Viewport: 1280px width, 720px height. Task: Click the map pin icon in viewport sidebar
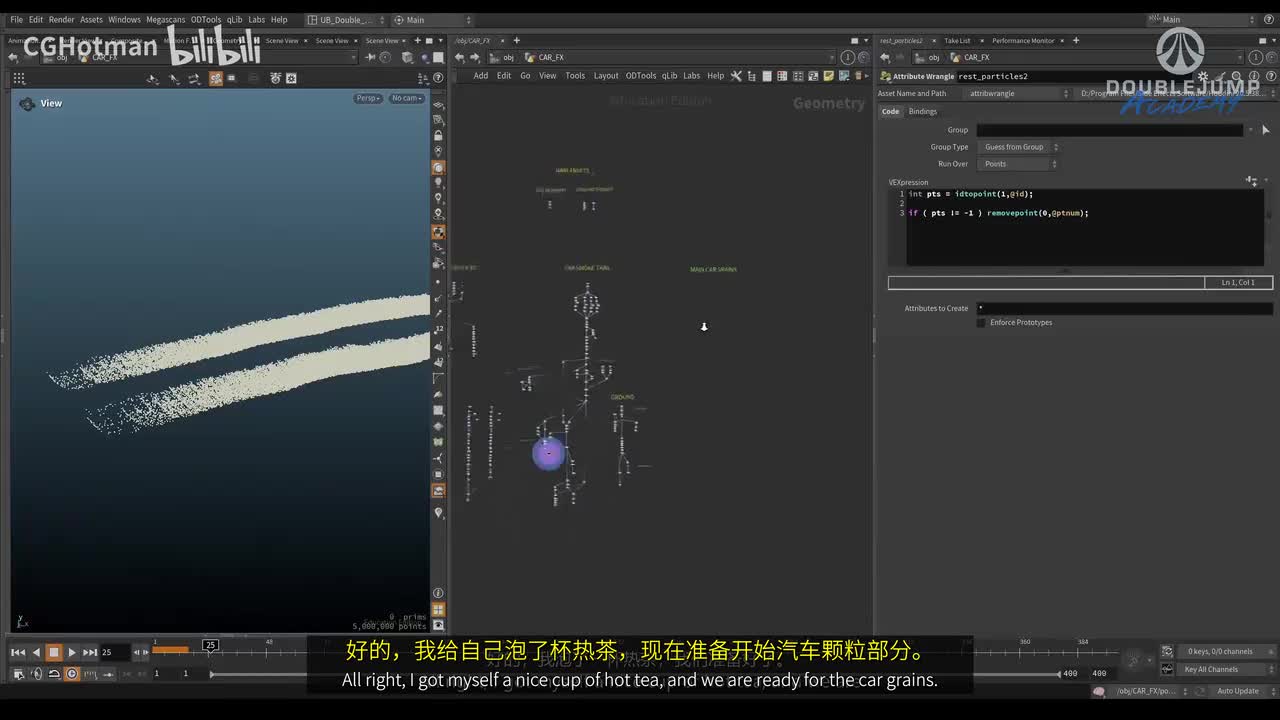coord(438,513)
